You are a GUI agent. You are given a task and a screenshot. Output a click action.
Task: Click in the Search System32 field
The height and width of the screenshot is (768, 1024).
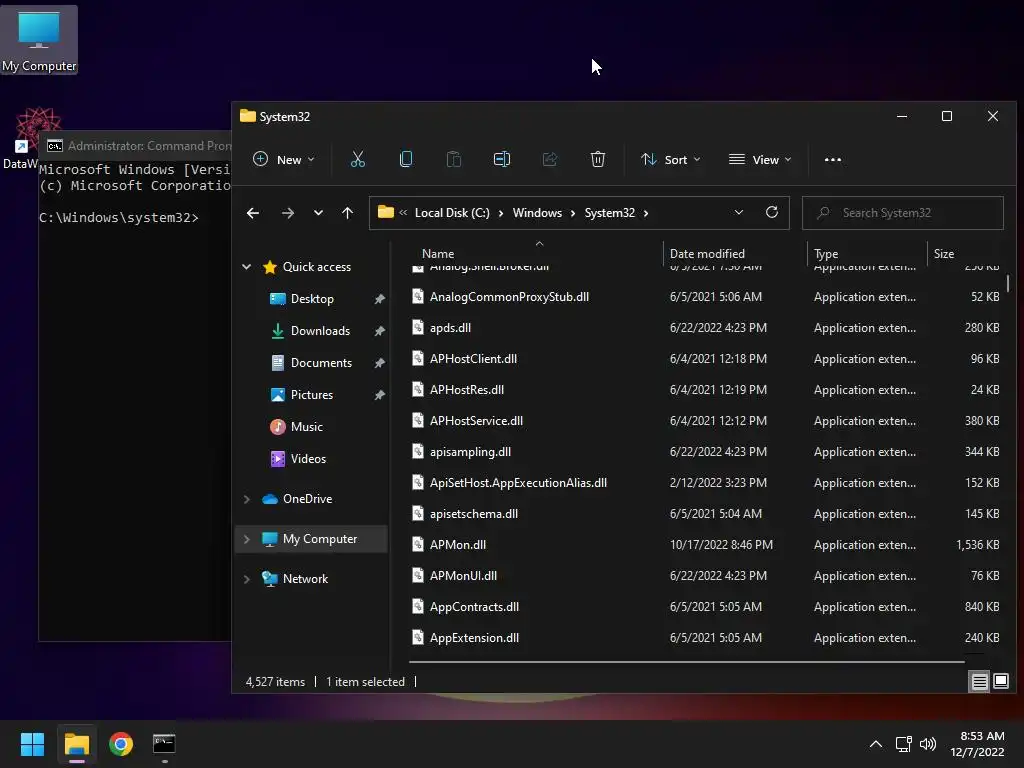[903, 213]
